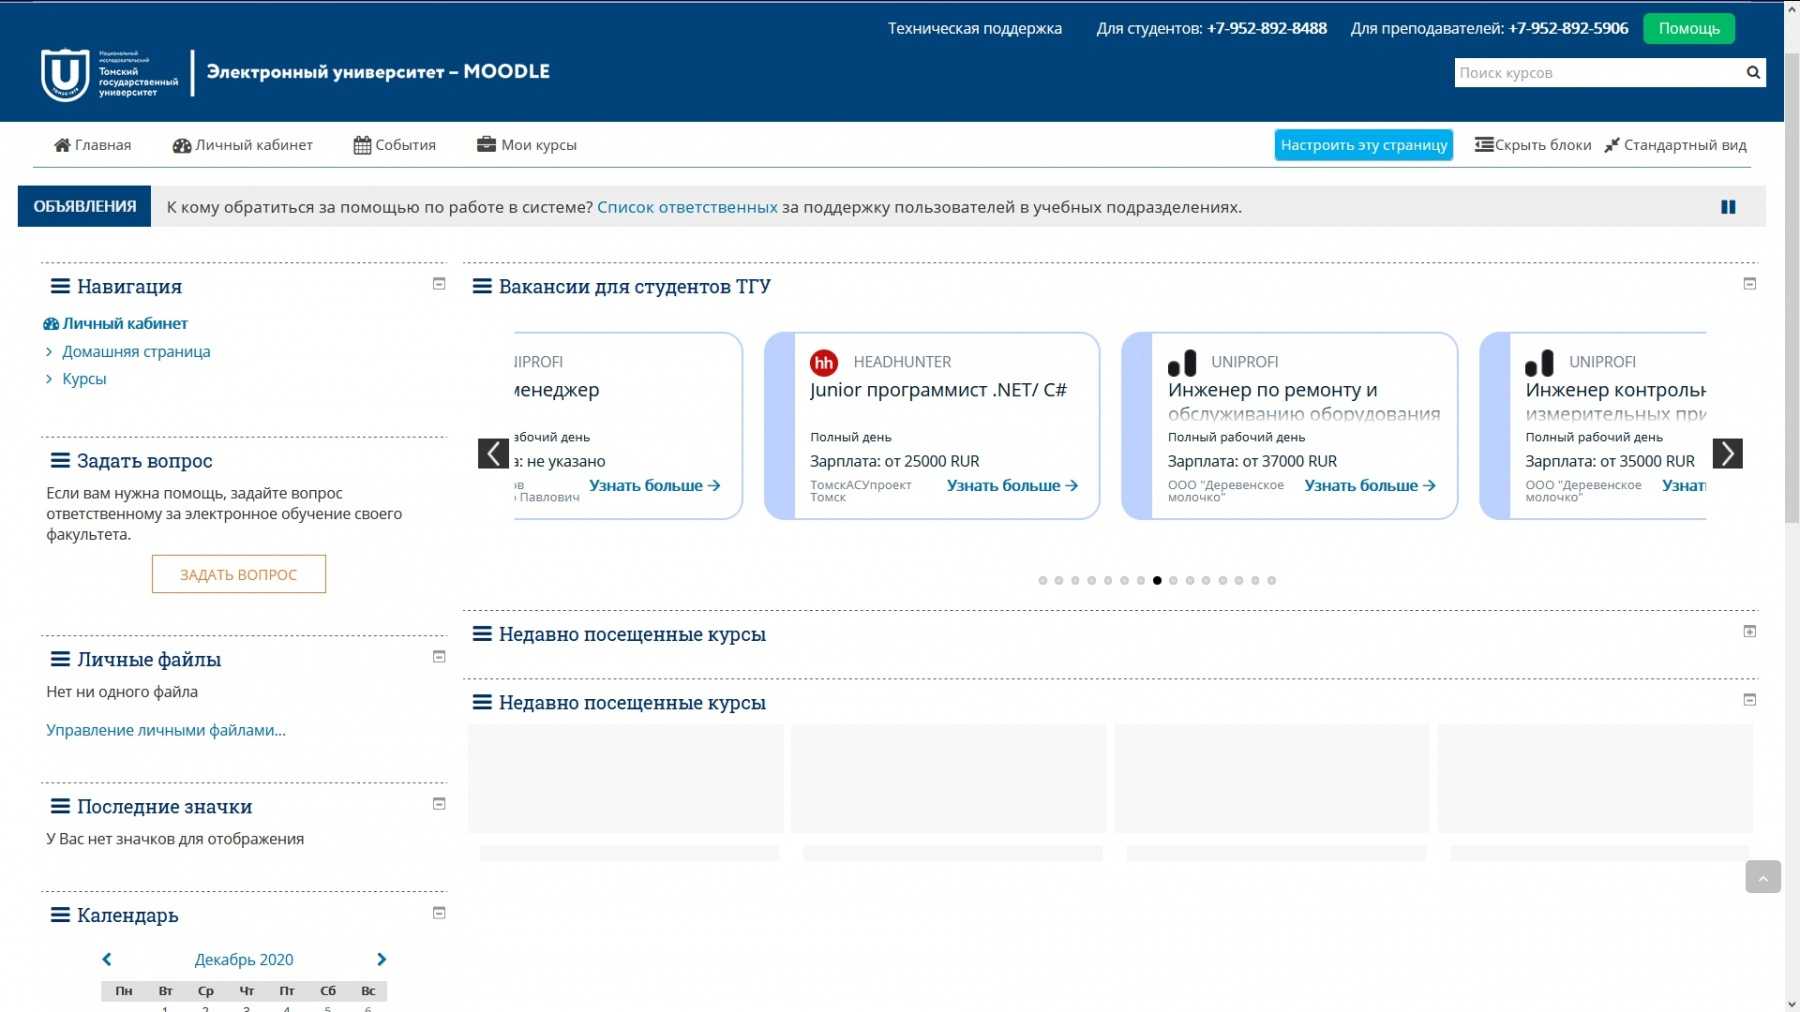Screen dimensions: 1800x1012
Task: Click the green Помощь button
Action: coord(1689,28)
